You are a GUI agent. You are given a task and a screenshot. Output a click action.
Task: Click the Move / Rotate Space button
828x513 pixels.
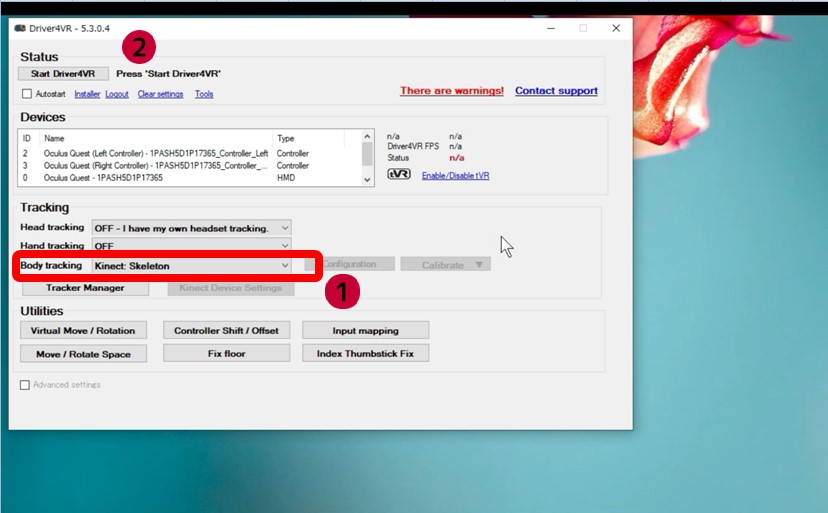pyautogui.click(x=83, y=354)
